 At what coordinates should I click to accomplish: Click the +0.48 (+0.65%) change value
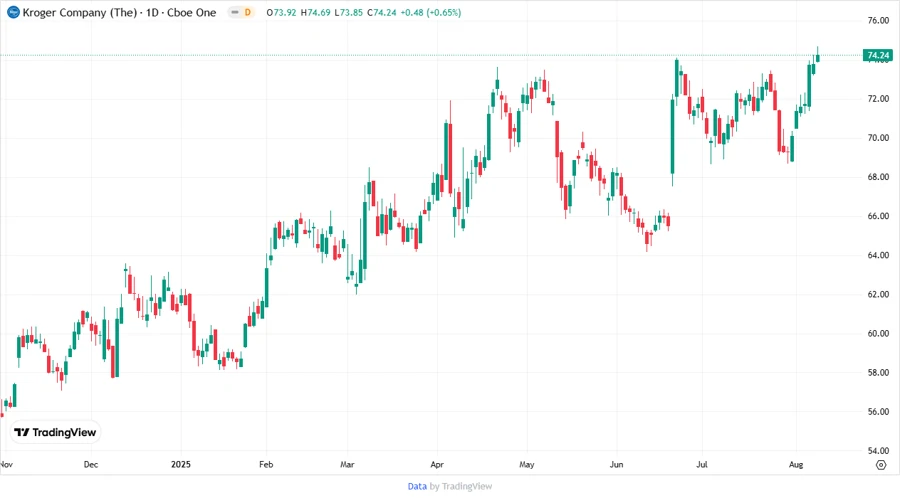coord(431,12)
